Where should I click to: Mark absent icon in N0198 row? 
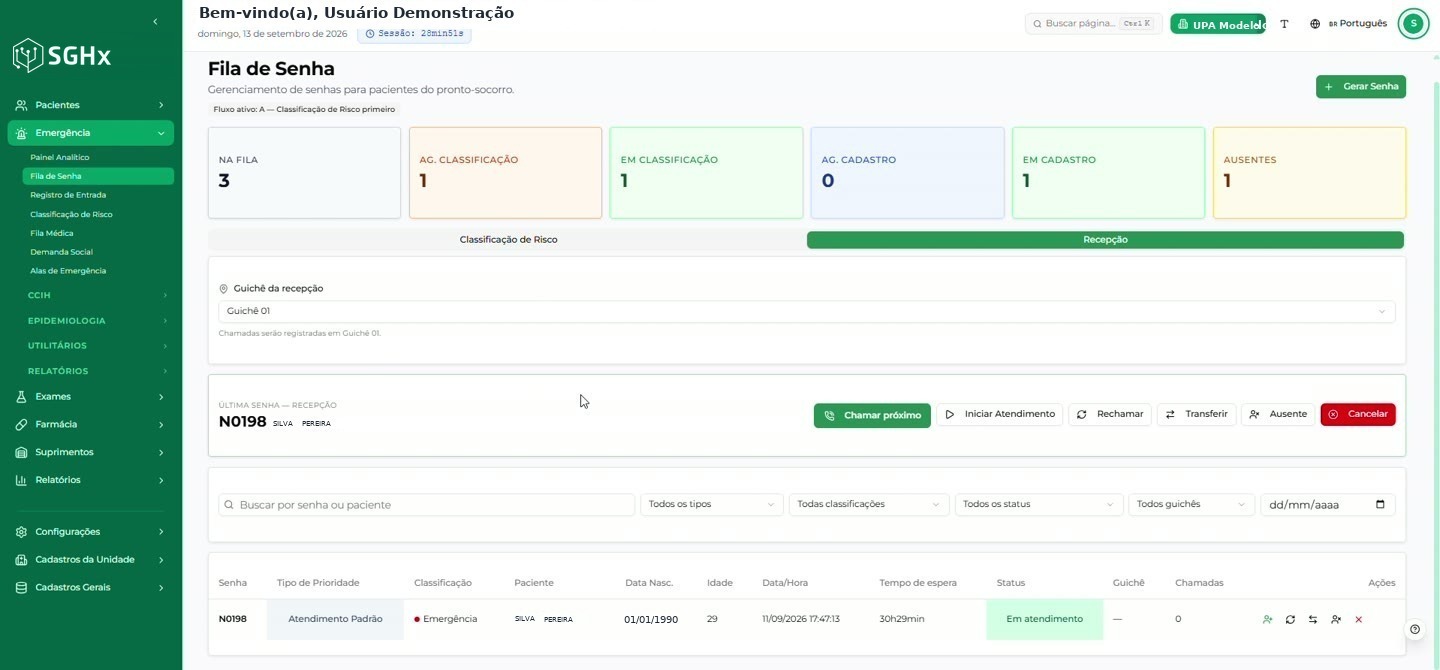[x=1336, y=620]
